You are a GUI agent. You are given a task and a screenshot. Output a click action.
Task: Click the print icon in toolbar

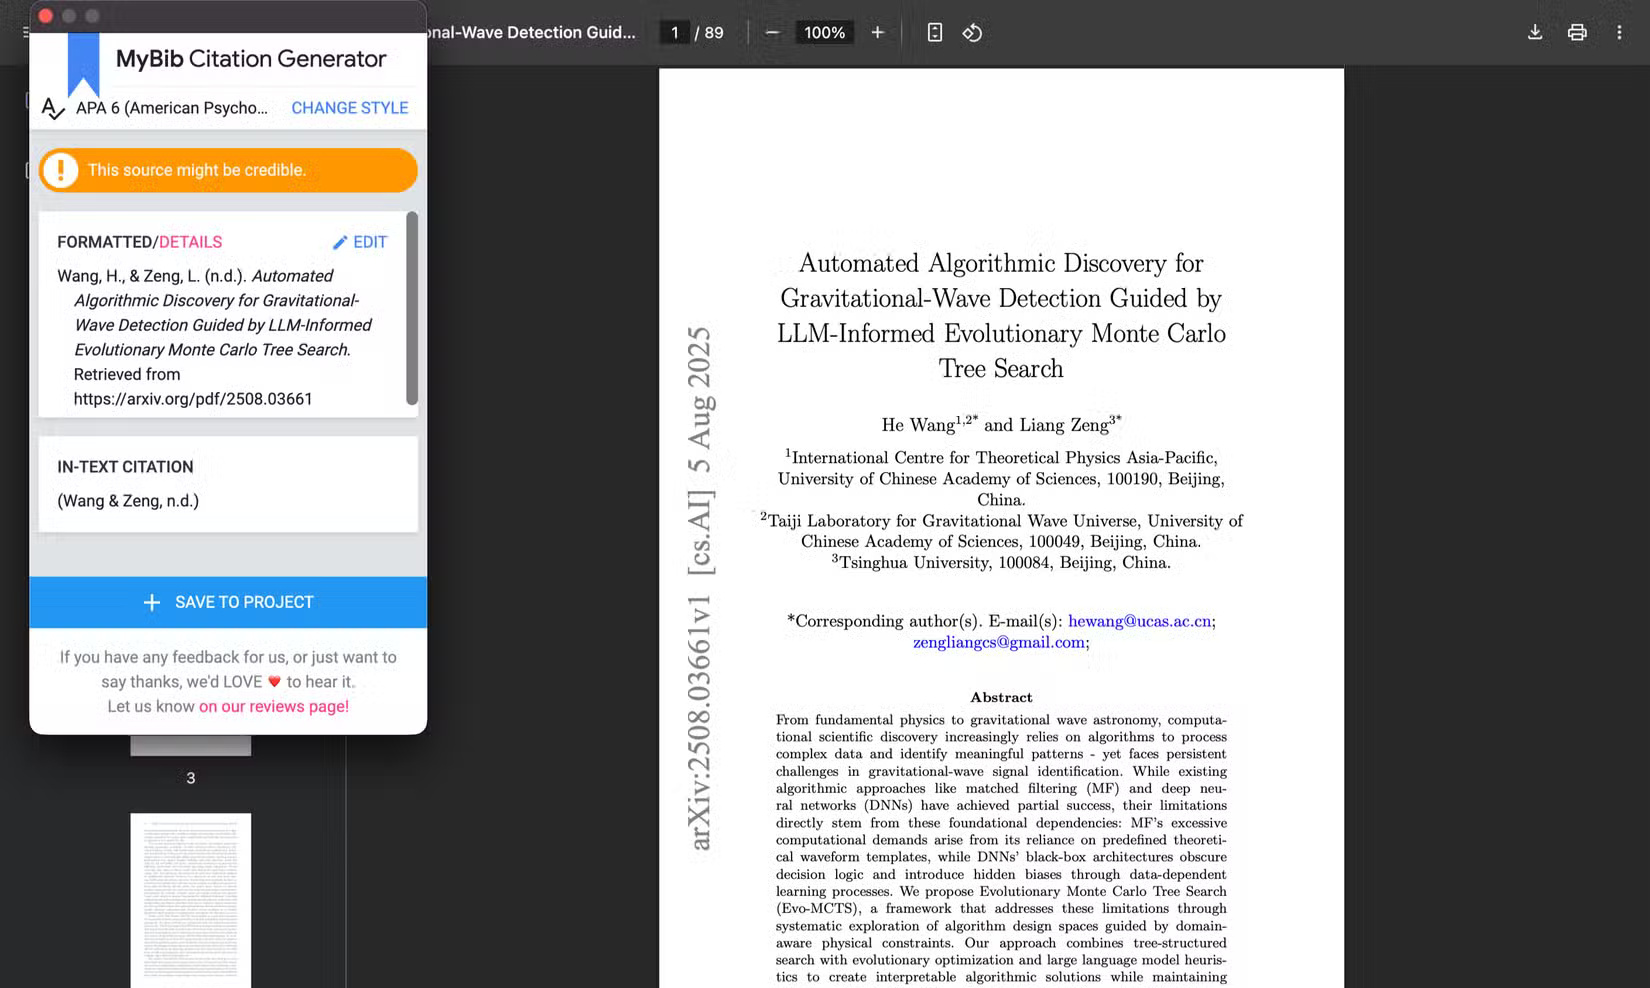(1577, 32)
